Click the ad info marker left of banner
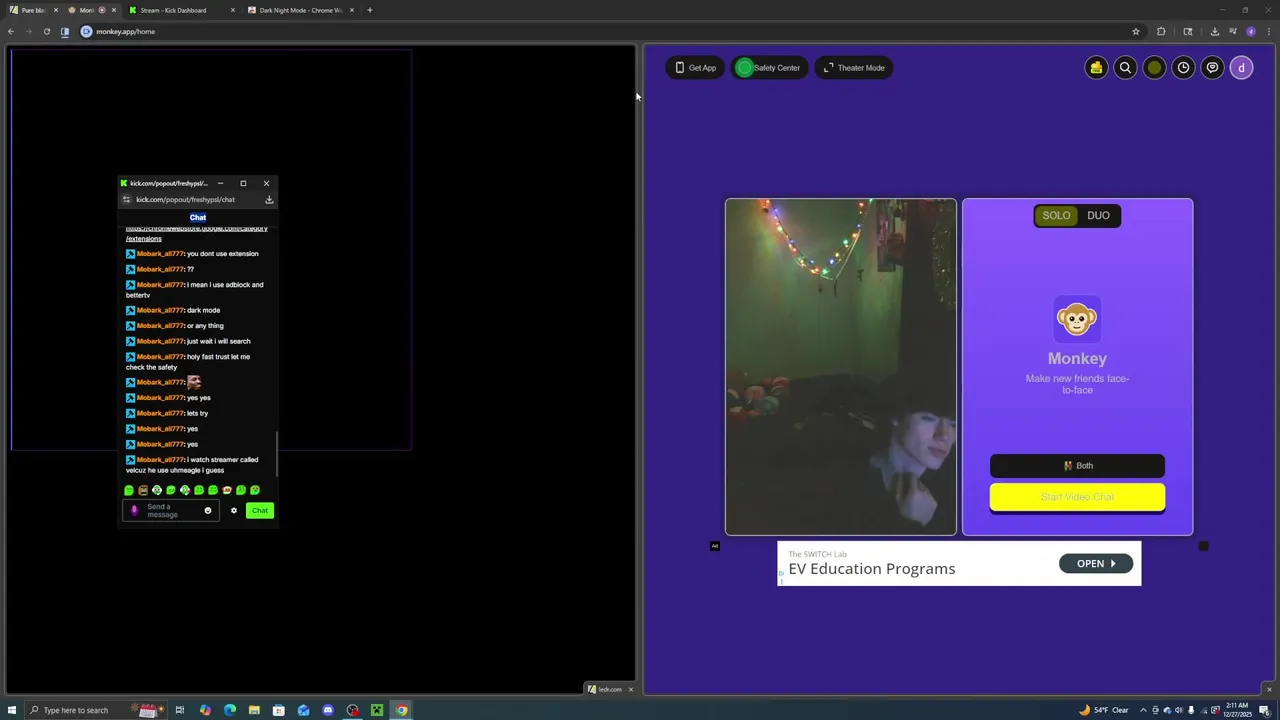The image size is (1280, 720). [x=714, y=546]
